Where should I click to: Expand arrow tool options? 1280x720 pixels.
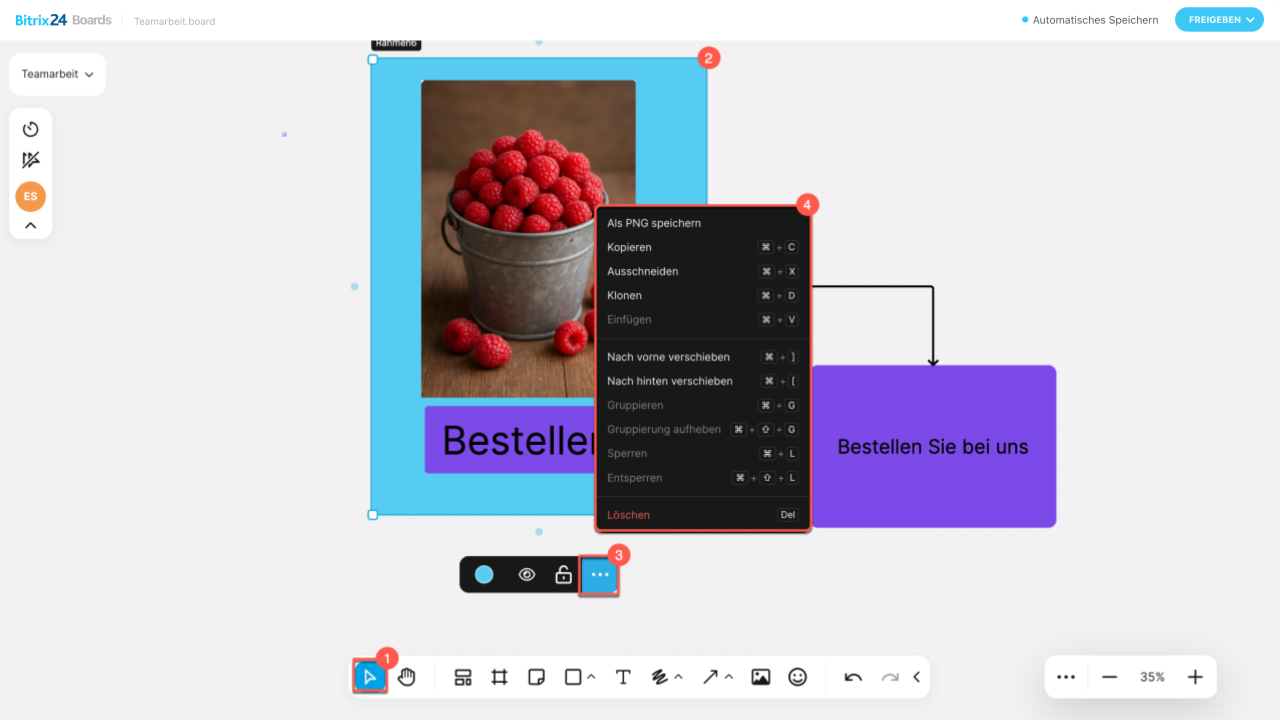pos(729,677)
